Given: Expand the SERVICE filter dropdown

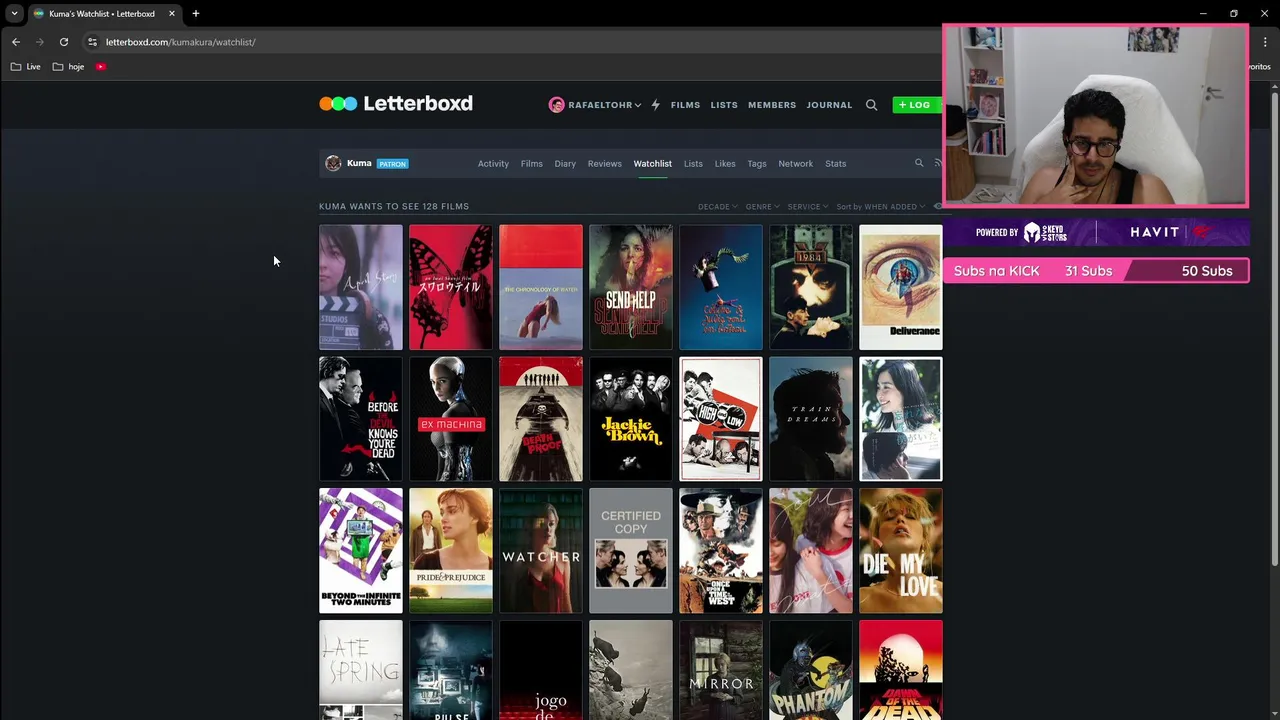Looking at the screenshot, I should point(808,207).
